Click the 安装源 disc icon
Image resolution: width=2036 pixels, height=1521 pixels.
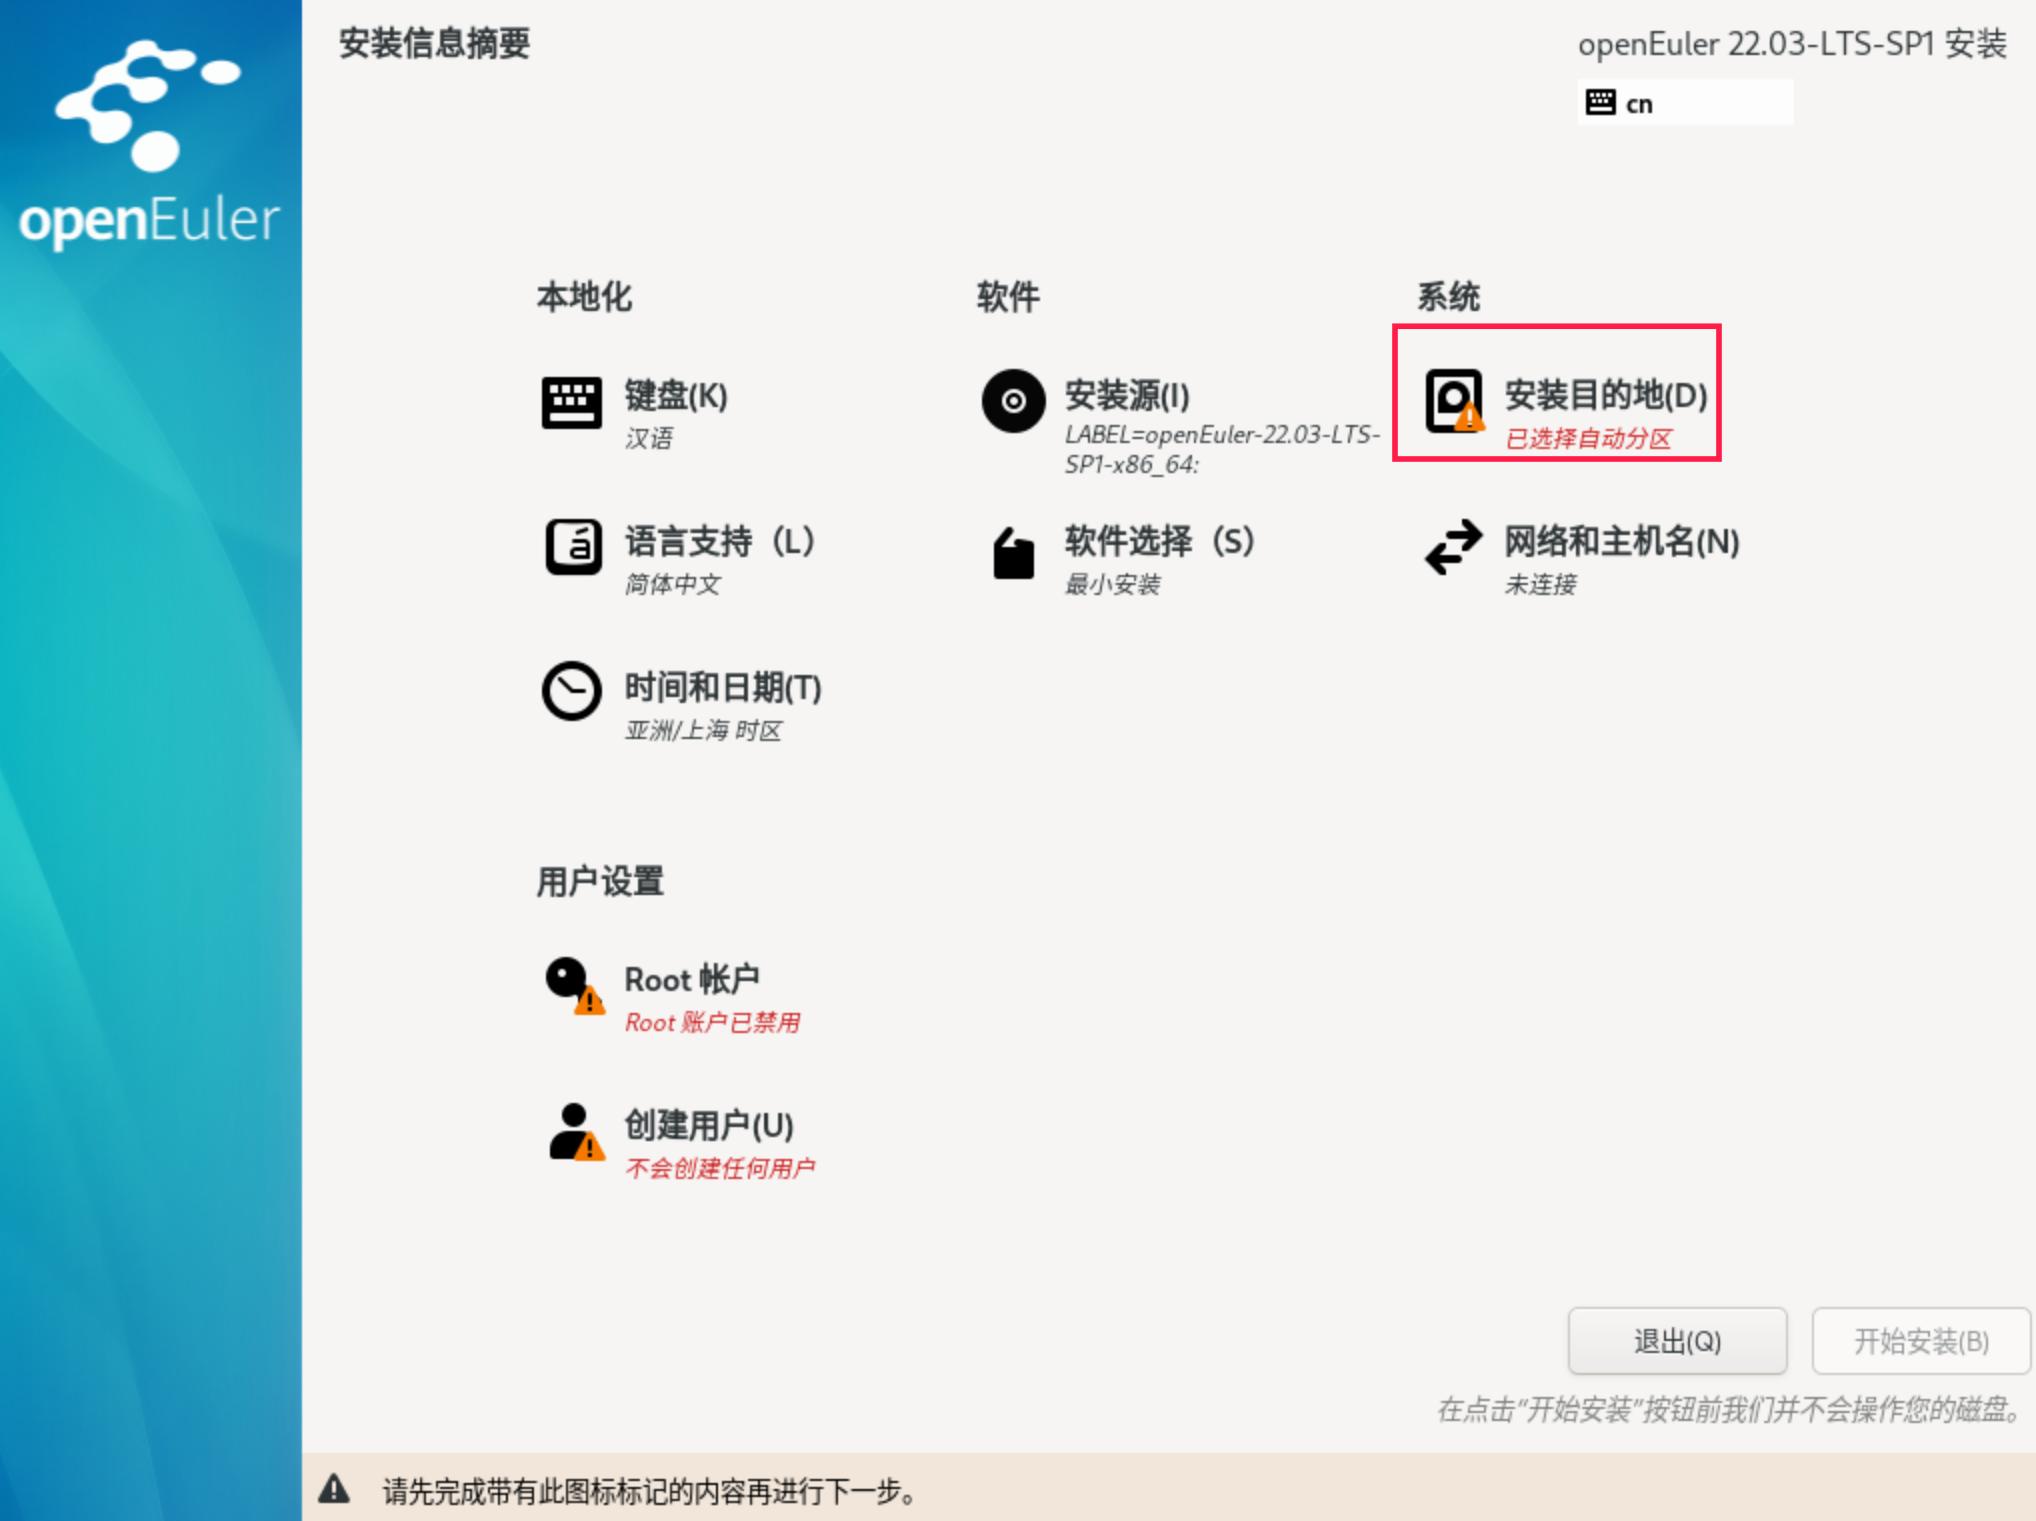click(x=1013, y=401)
